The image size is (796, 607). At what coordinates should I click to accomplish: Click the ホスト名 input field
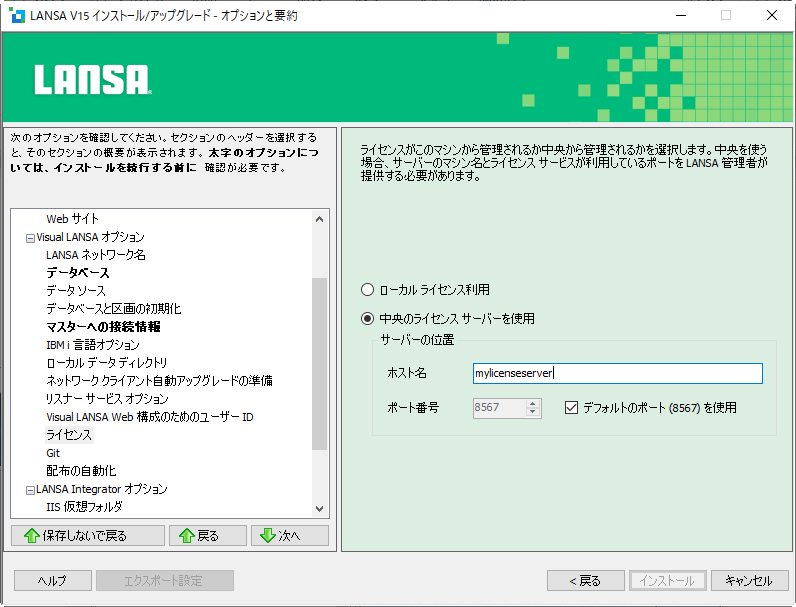point(617,374)
